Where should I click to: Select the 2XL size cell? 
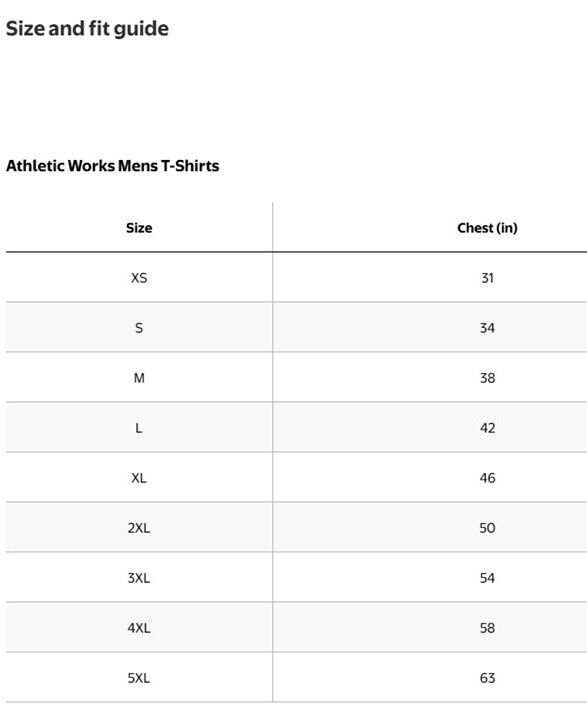coord(139,528)
